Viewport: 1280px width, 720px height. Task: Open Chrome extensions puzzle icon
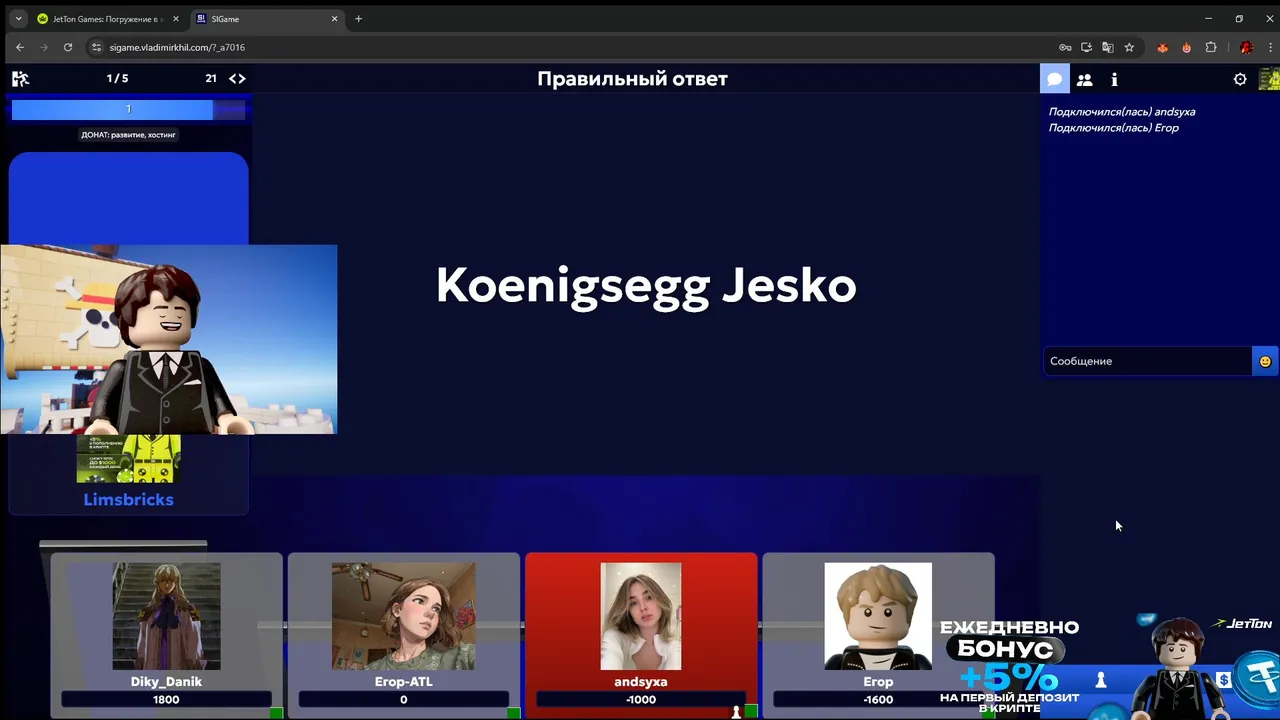coord(1211,47)
